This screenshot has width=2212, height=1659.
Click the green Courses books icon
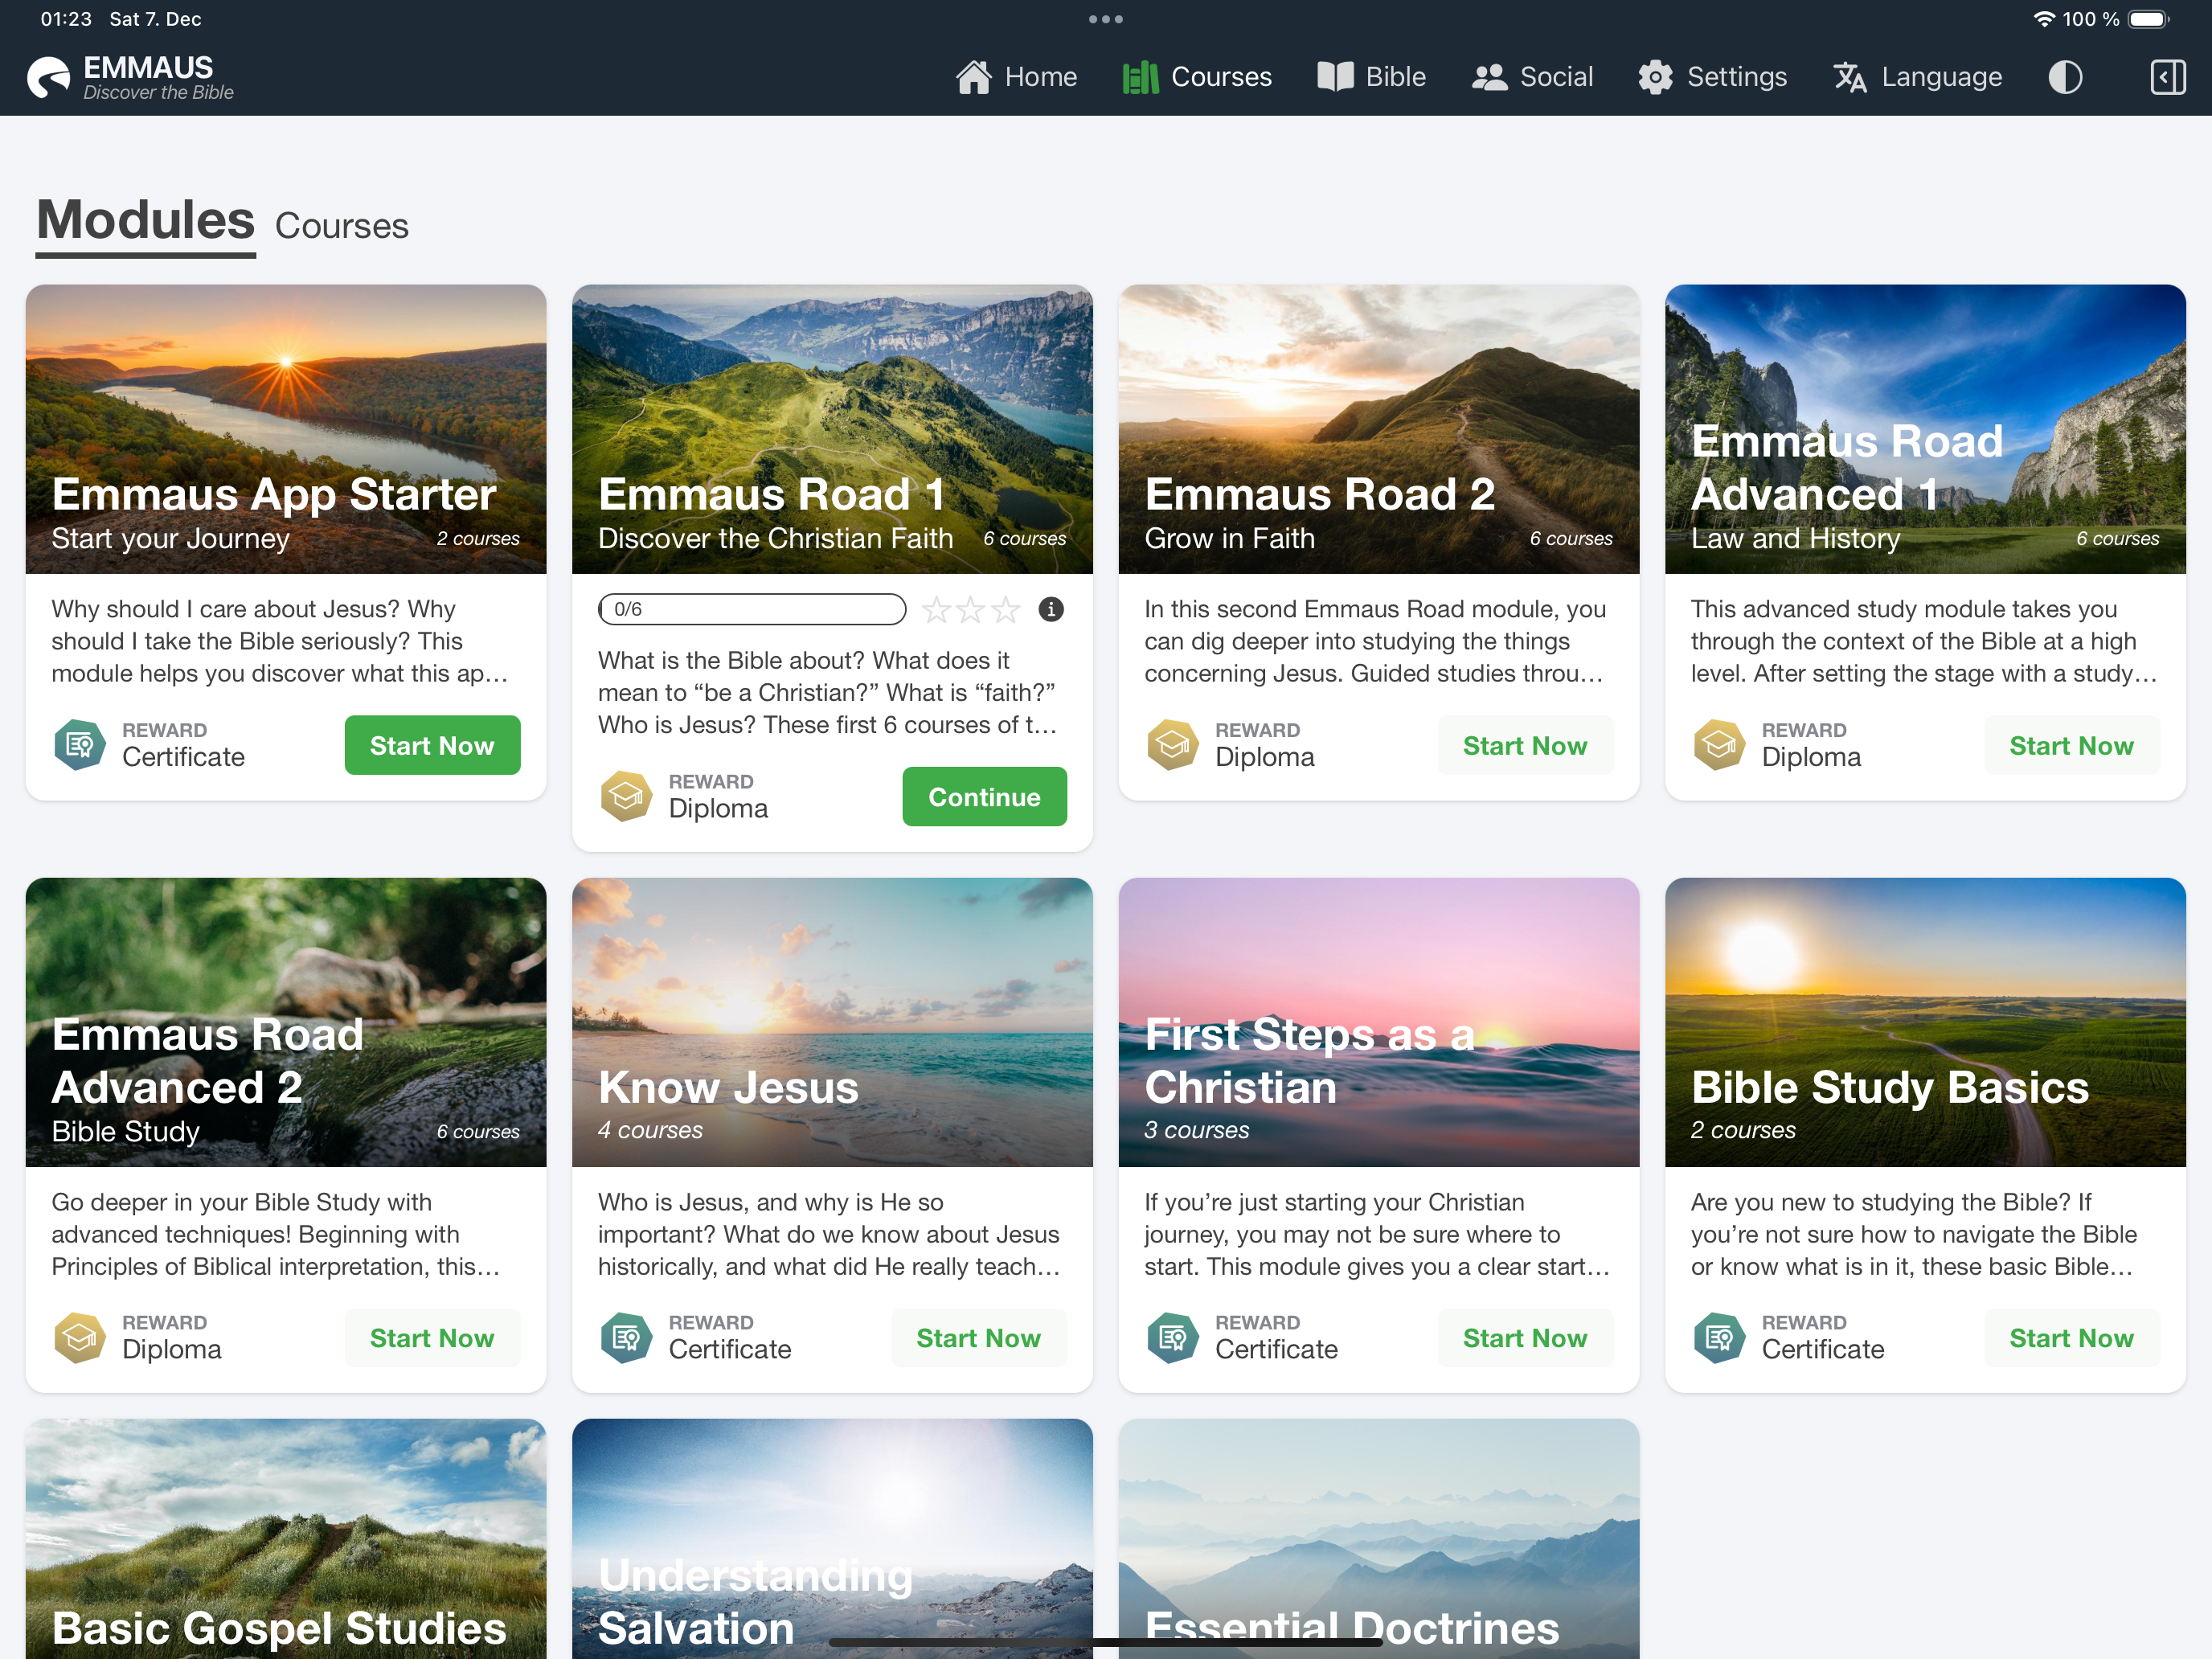click(1140, 77)
